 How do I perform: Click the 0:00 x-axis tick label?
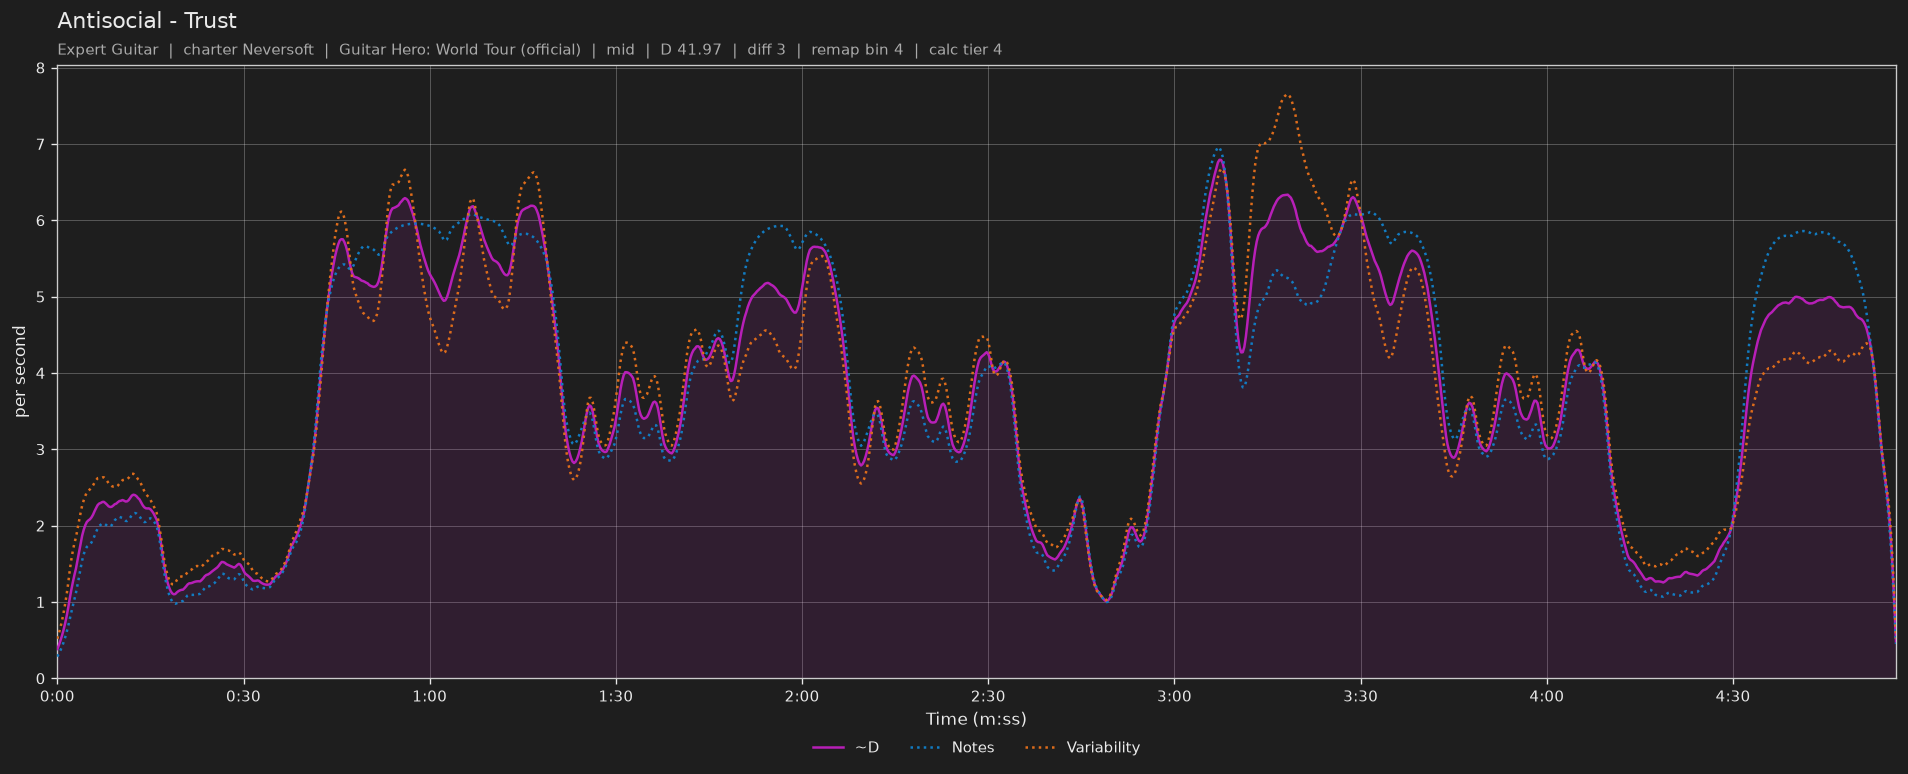coord(57,696)
